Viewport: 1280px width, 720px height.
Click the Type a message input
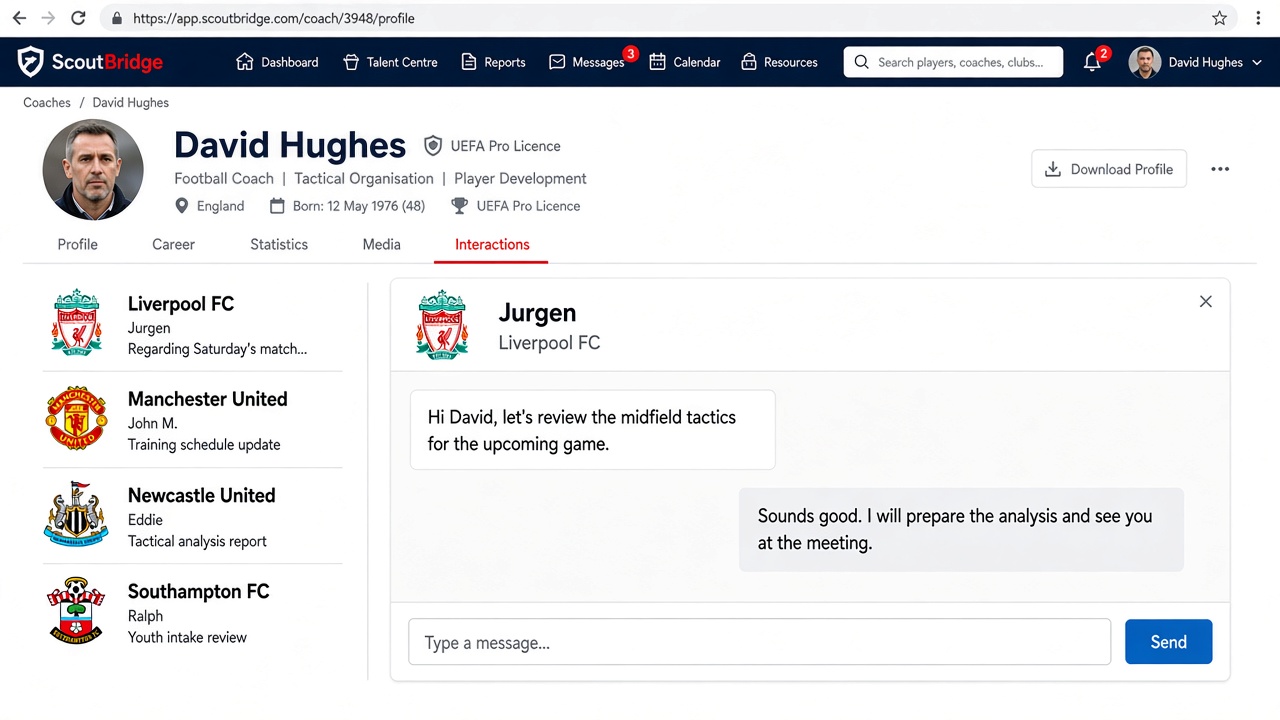click(x=759, y=642)
